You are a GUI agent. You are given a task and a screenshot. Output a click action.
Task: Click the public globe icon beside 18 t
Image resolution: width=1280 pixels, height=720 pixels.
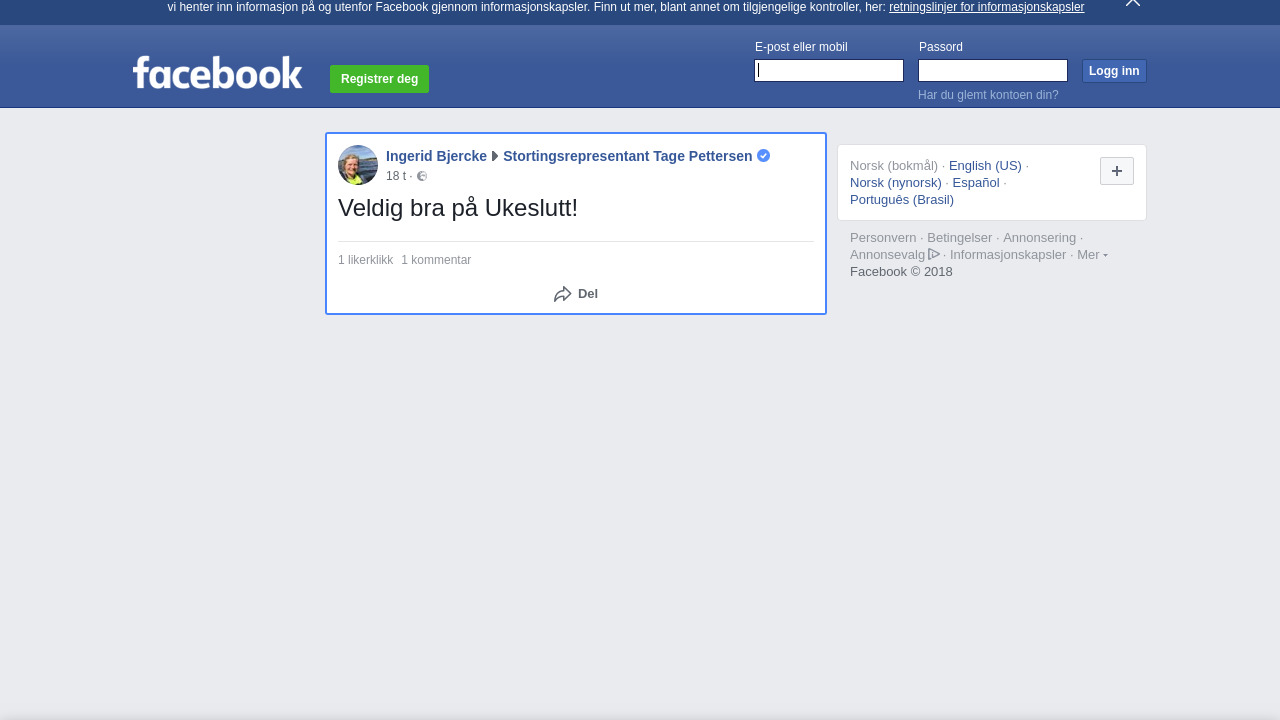[x=422, y=176]
